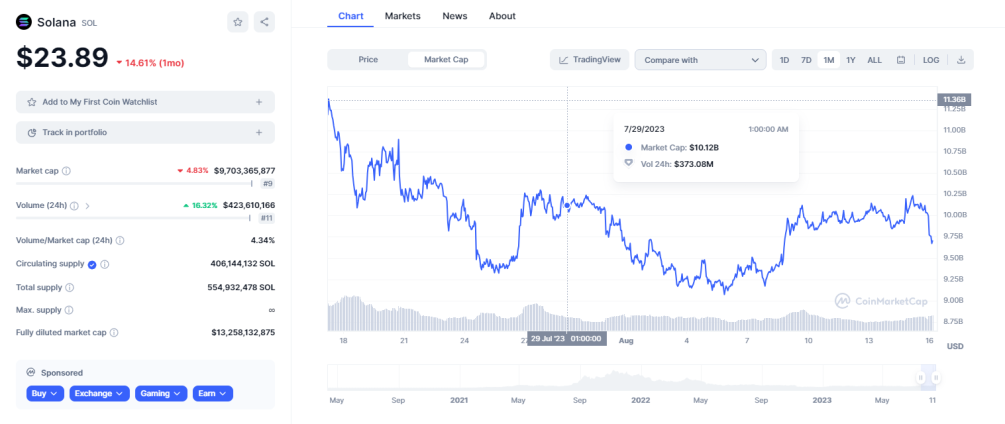Click Add to My First Coin Watchlist
This screenshot has height=424, width=1005.
[145, 102]
